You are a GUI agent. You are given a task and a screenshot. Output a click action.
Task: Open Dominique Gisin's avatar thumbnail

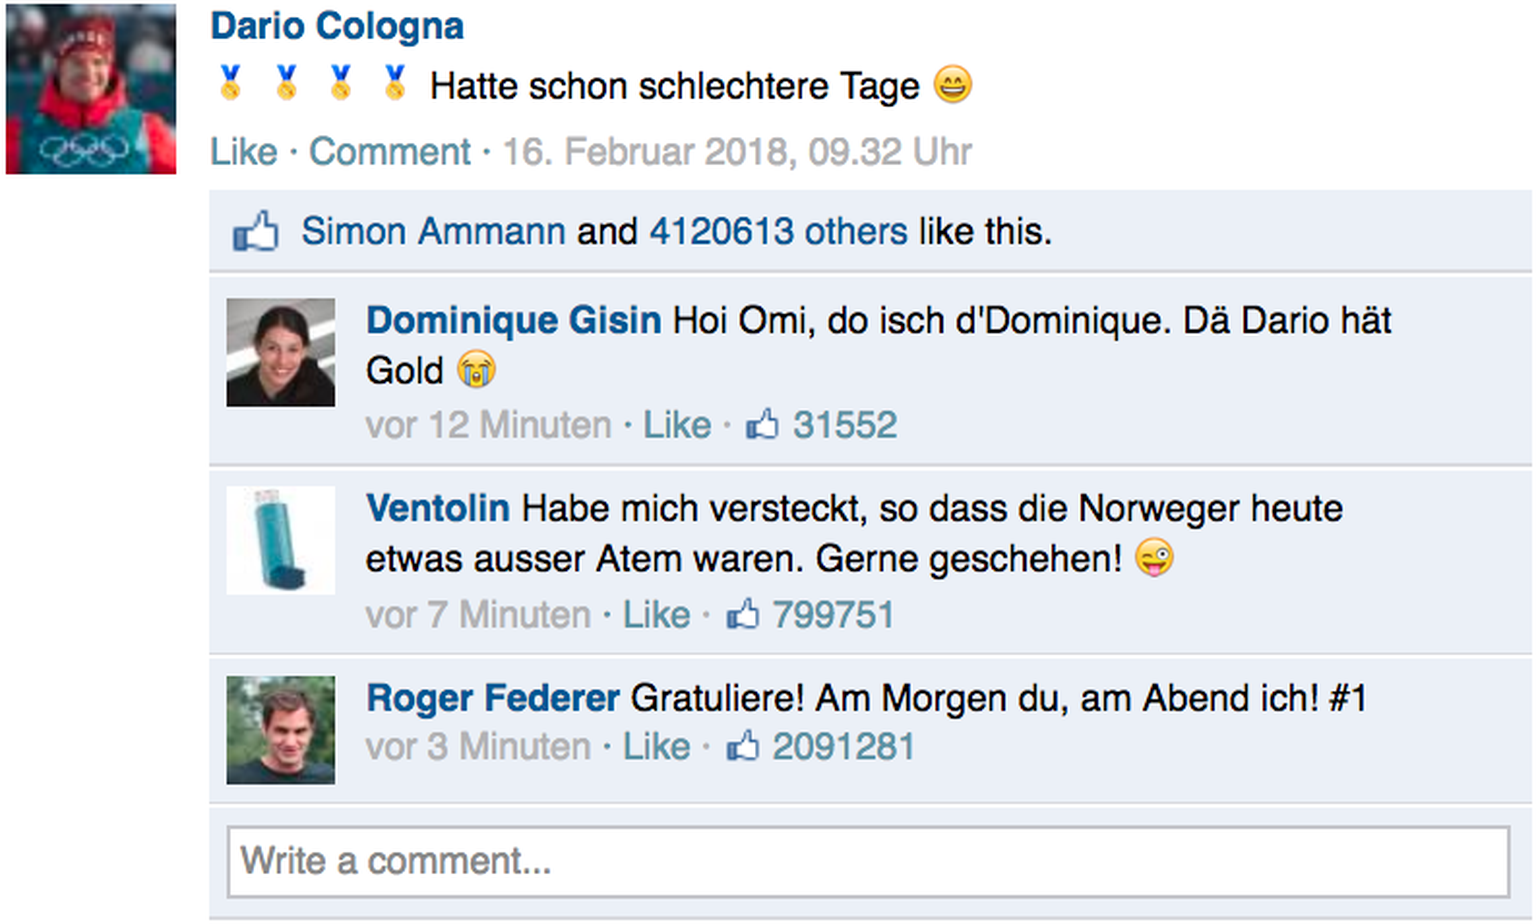[281, 352]
